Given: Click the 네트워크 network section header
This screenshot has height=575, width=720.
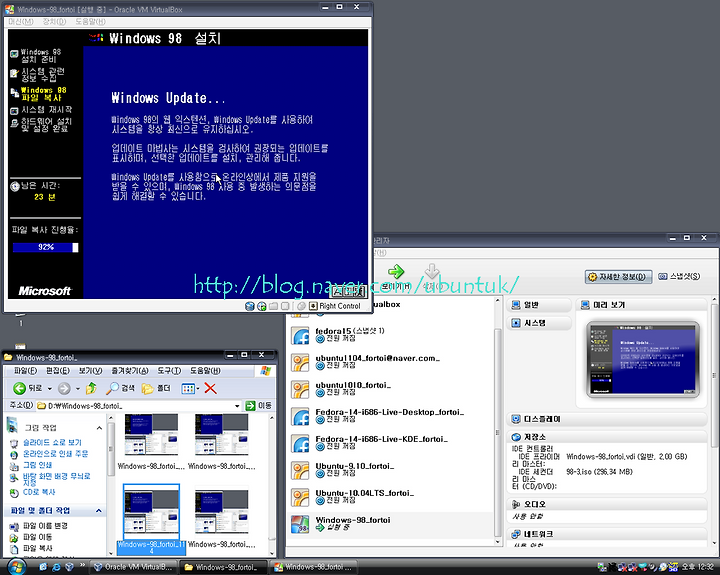Looking at the screenshot, I should click(x=607, y=534).
